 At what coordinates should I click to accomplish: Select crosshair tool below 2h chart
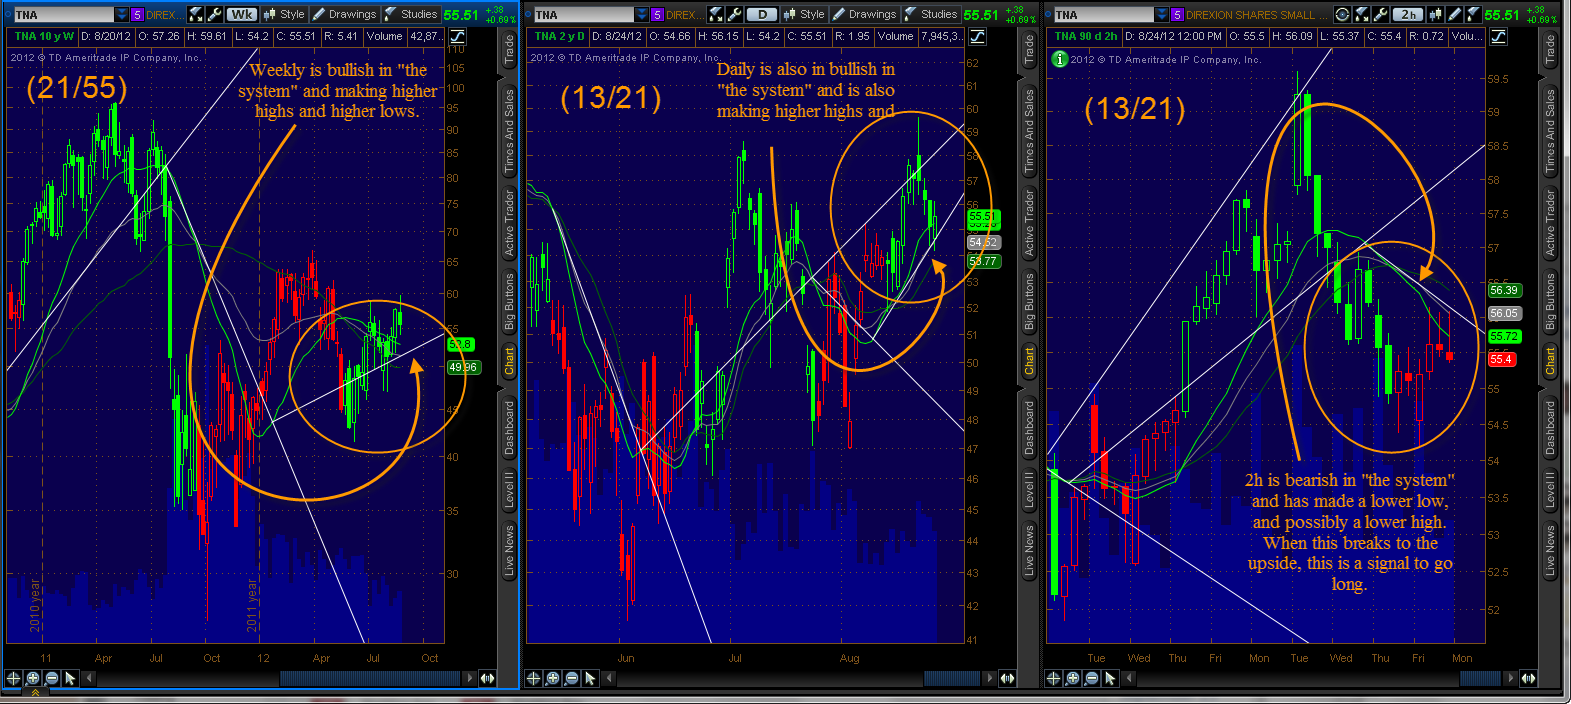pos(1053,678)
